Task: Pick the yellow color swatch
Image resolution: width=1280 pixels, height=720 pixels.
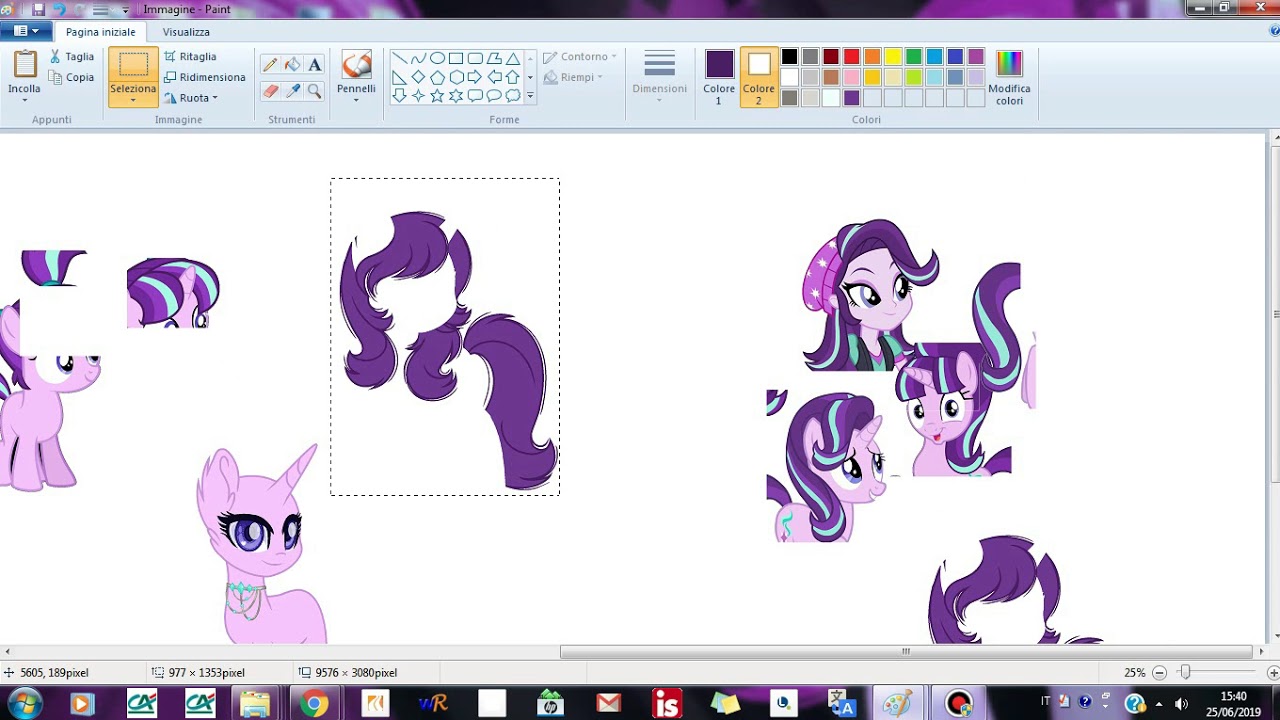Action: [x=893, y=57]
